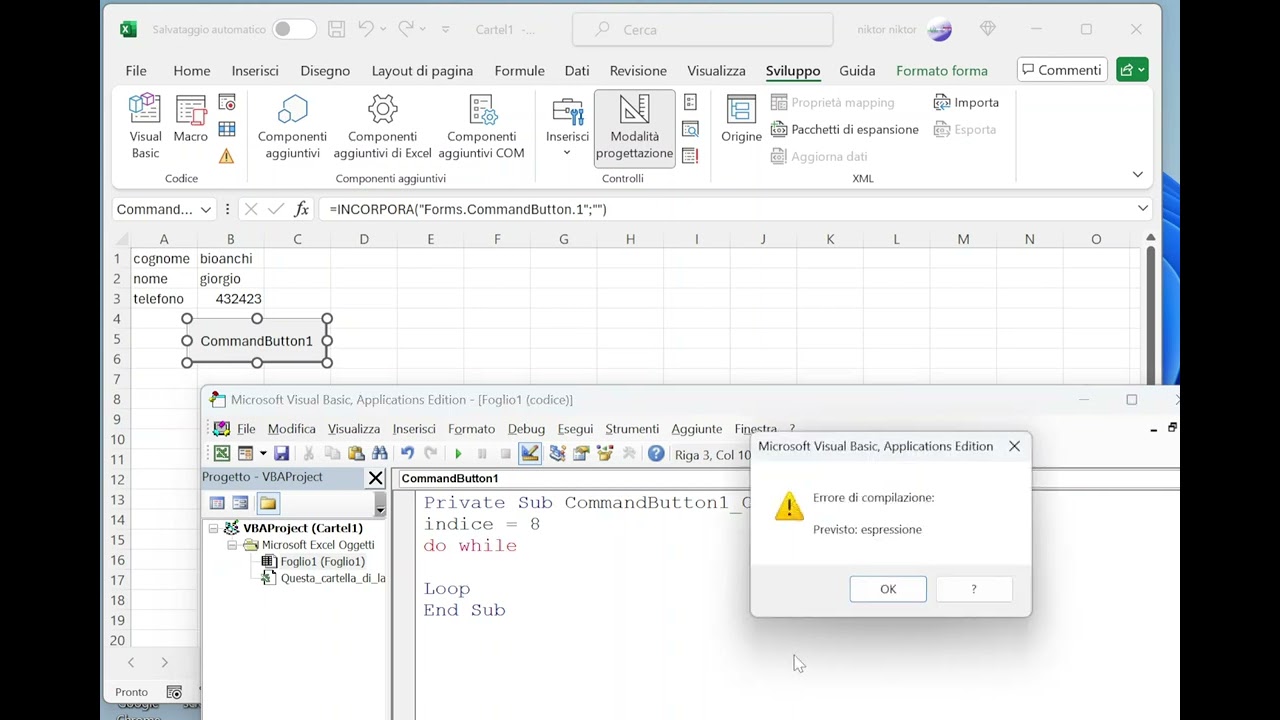Click the Insert Function fx icon
The image size is (1280, 720).
click(301, 209)
